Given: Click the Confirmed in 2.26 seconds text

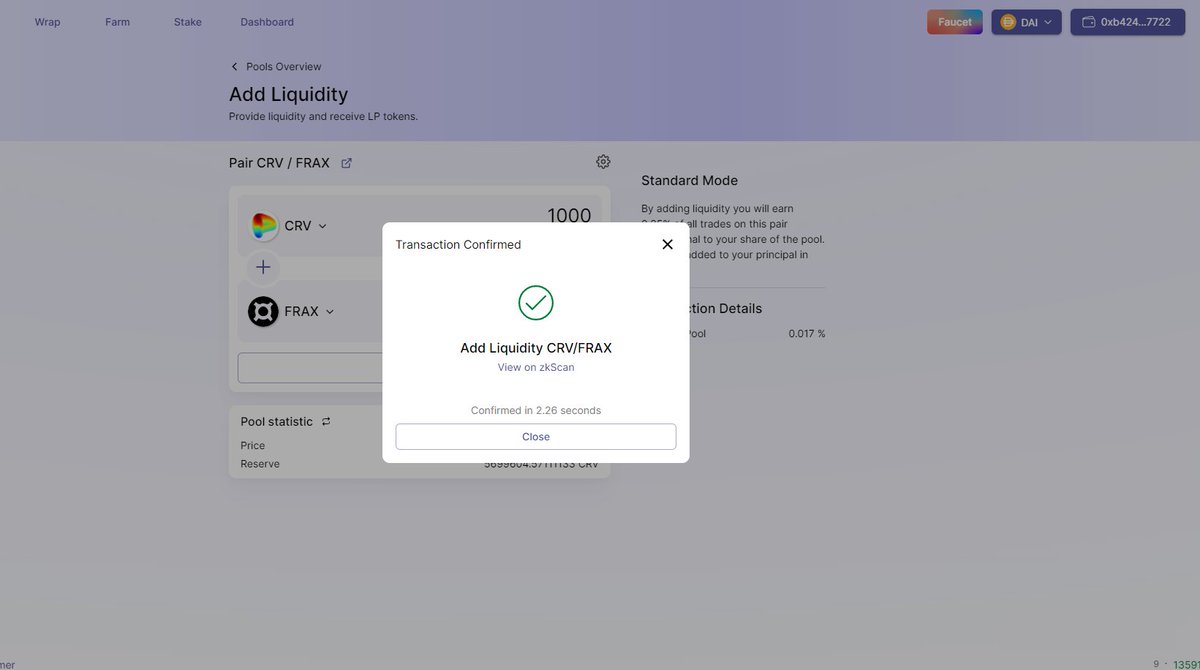Looking at the screenshot, I should click(x=536, y=410).
